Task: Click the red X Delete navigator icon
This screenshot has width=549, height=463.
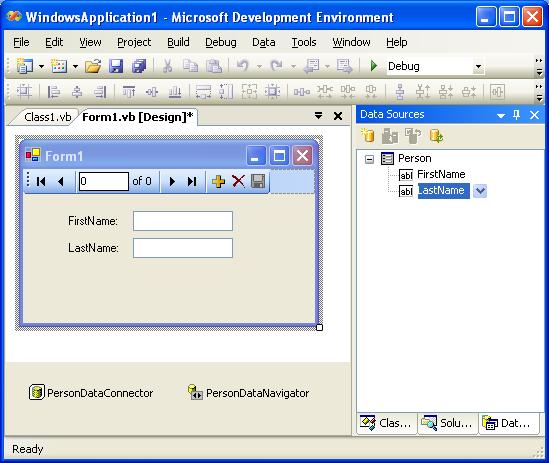Action: point(238,181)
